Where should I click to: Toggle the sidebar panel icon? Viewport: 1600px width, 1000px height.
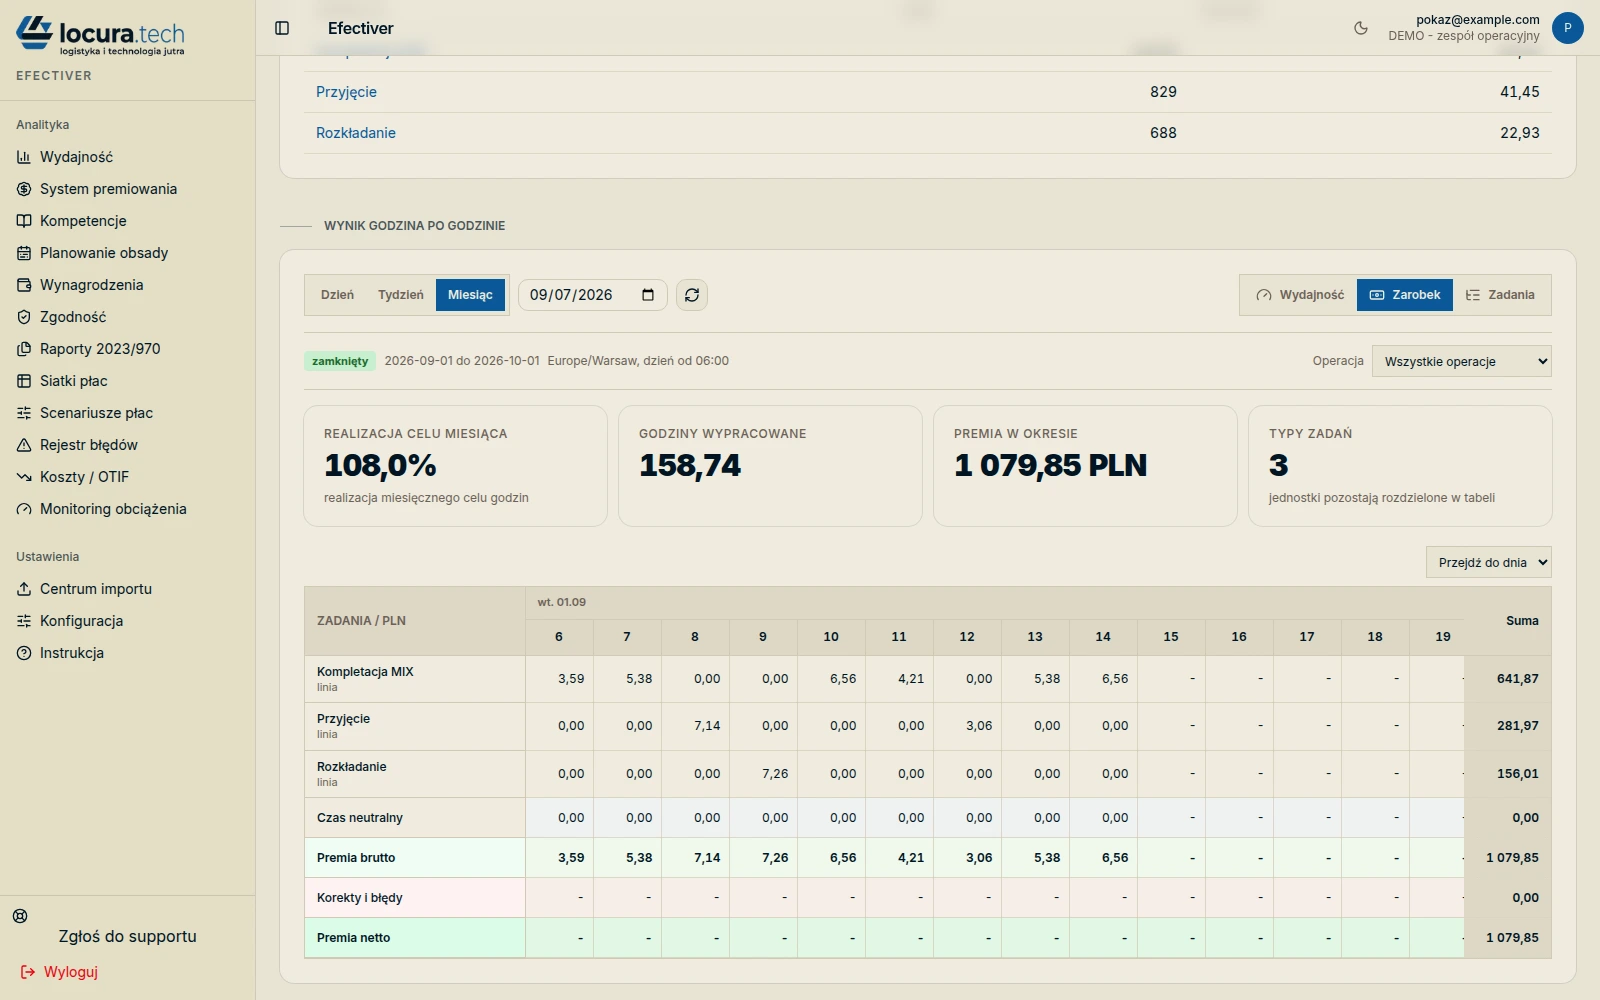click(282, 28)
